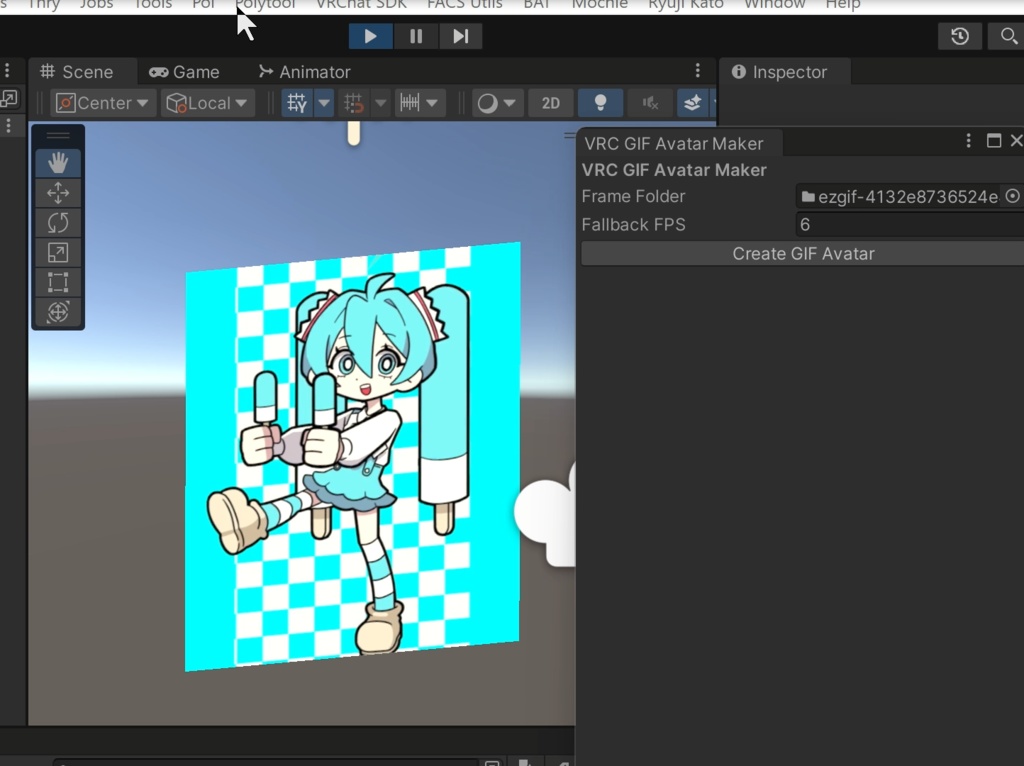Select the Rect Transform tool
Viewport: 1024px width, 766px height.
click(58, 282)
